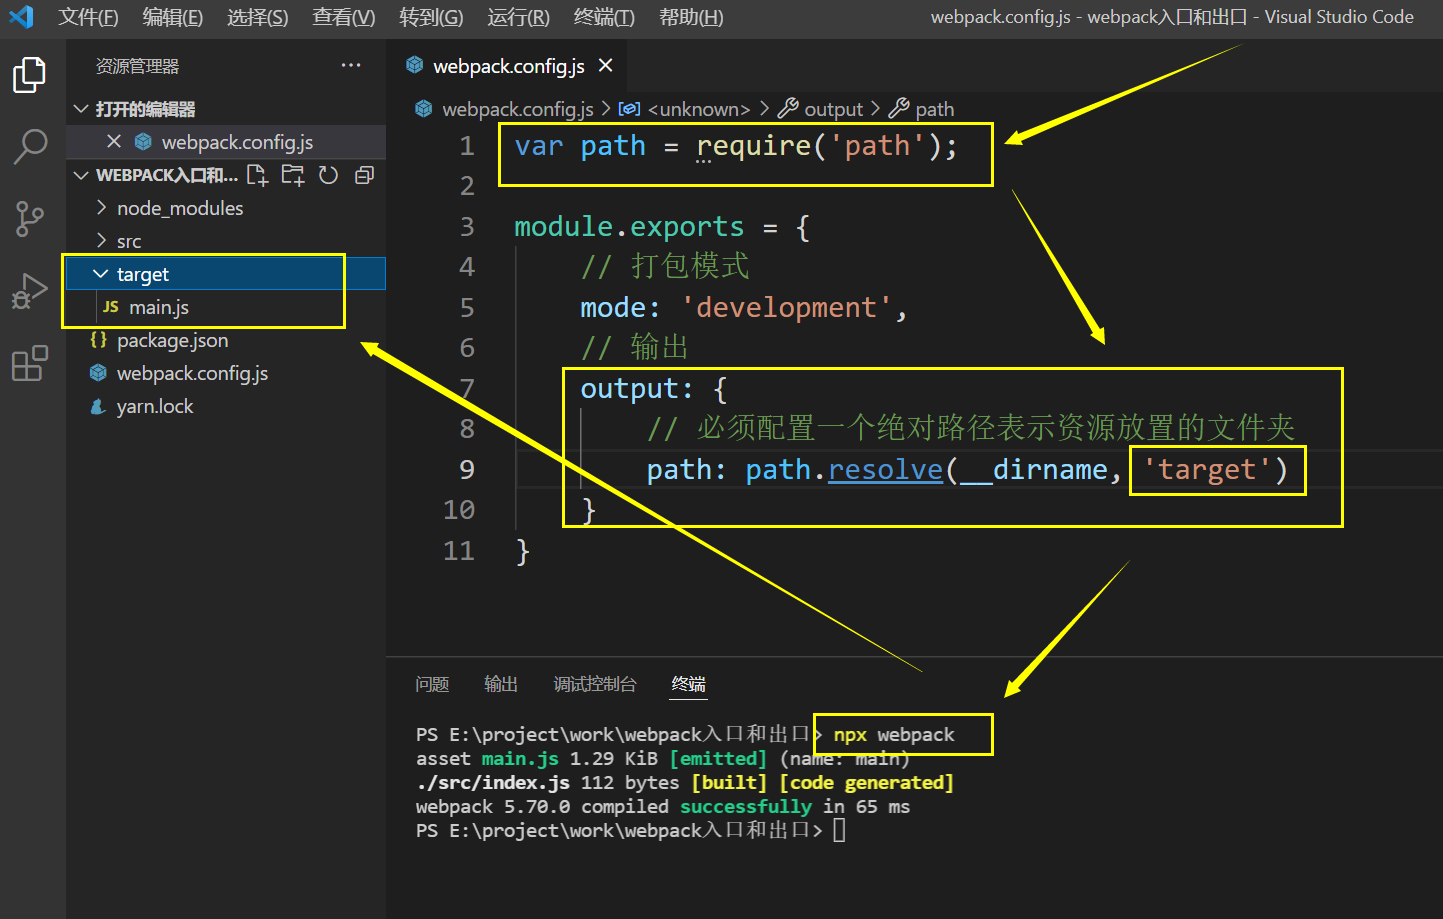Open webpack.config.js from the file tree
The width and height of the screenshot is (1443, 919).
[192, 373]
